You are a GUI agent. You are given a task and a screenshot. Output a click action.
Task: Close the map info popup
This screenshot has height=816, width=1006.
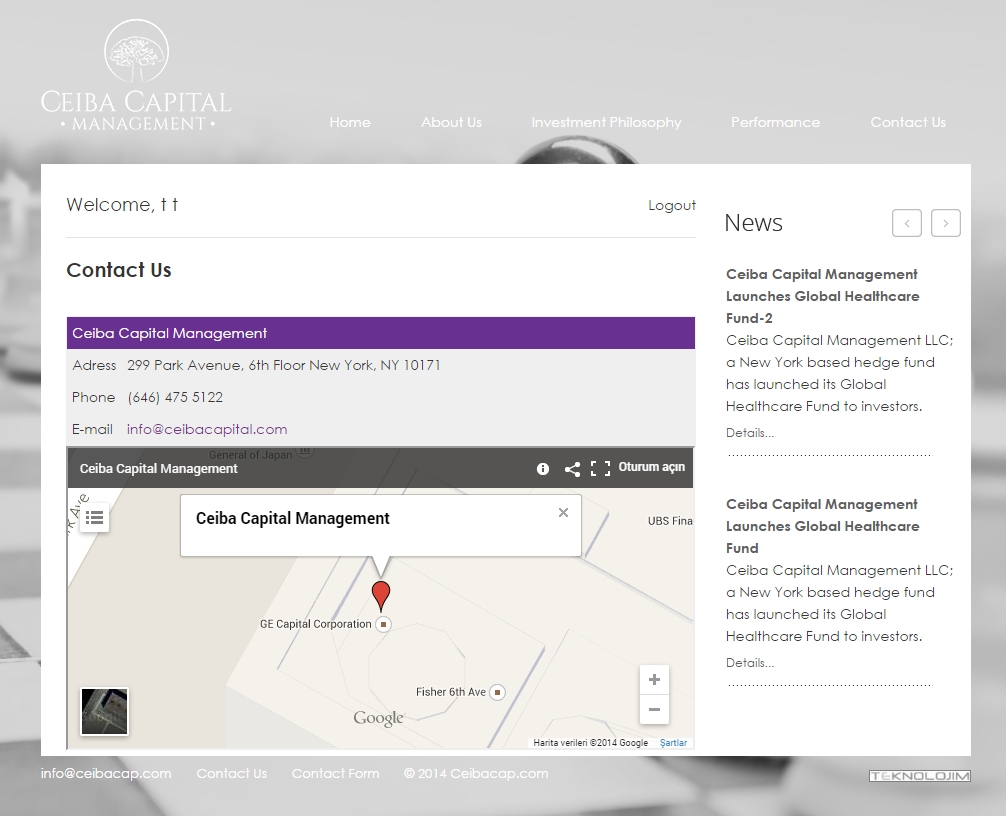(563, 513)
